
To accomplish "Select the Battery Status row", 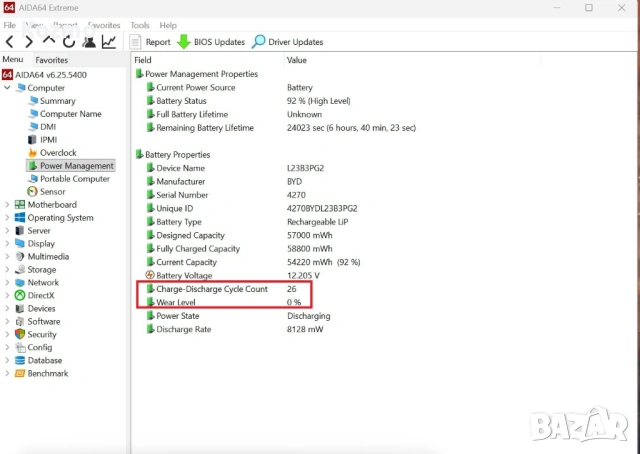I will (x=248, y=101).
